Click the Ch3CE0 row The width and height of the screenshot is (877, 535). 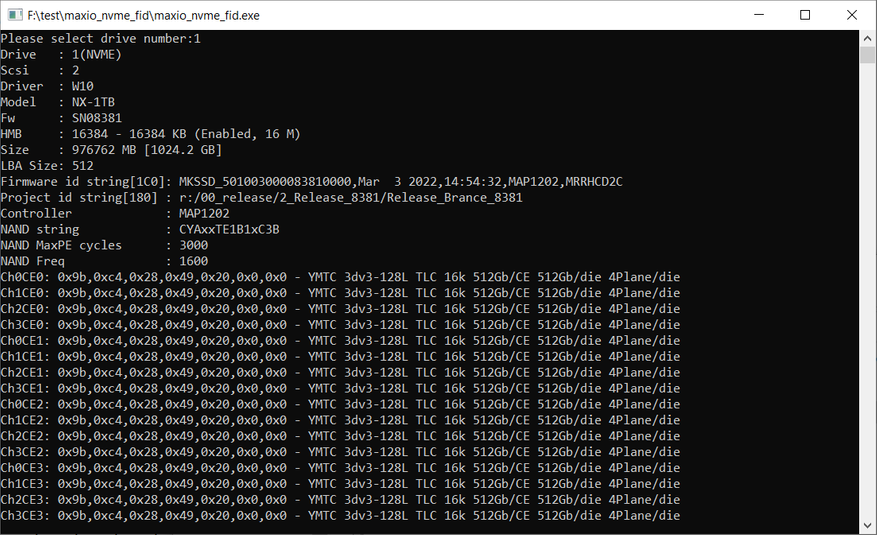pyautogui.click(x=341, y=325)
